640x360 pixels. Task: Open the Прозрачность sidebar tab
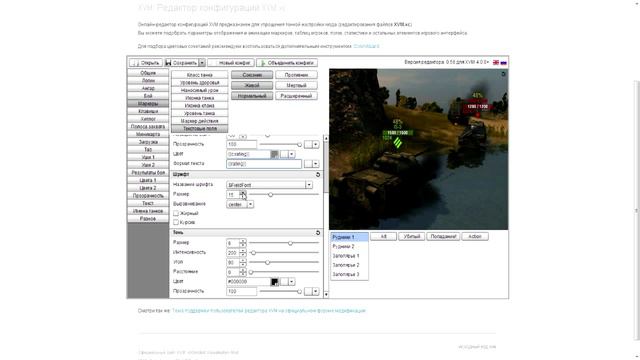pos(148,196)
